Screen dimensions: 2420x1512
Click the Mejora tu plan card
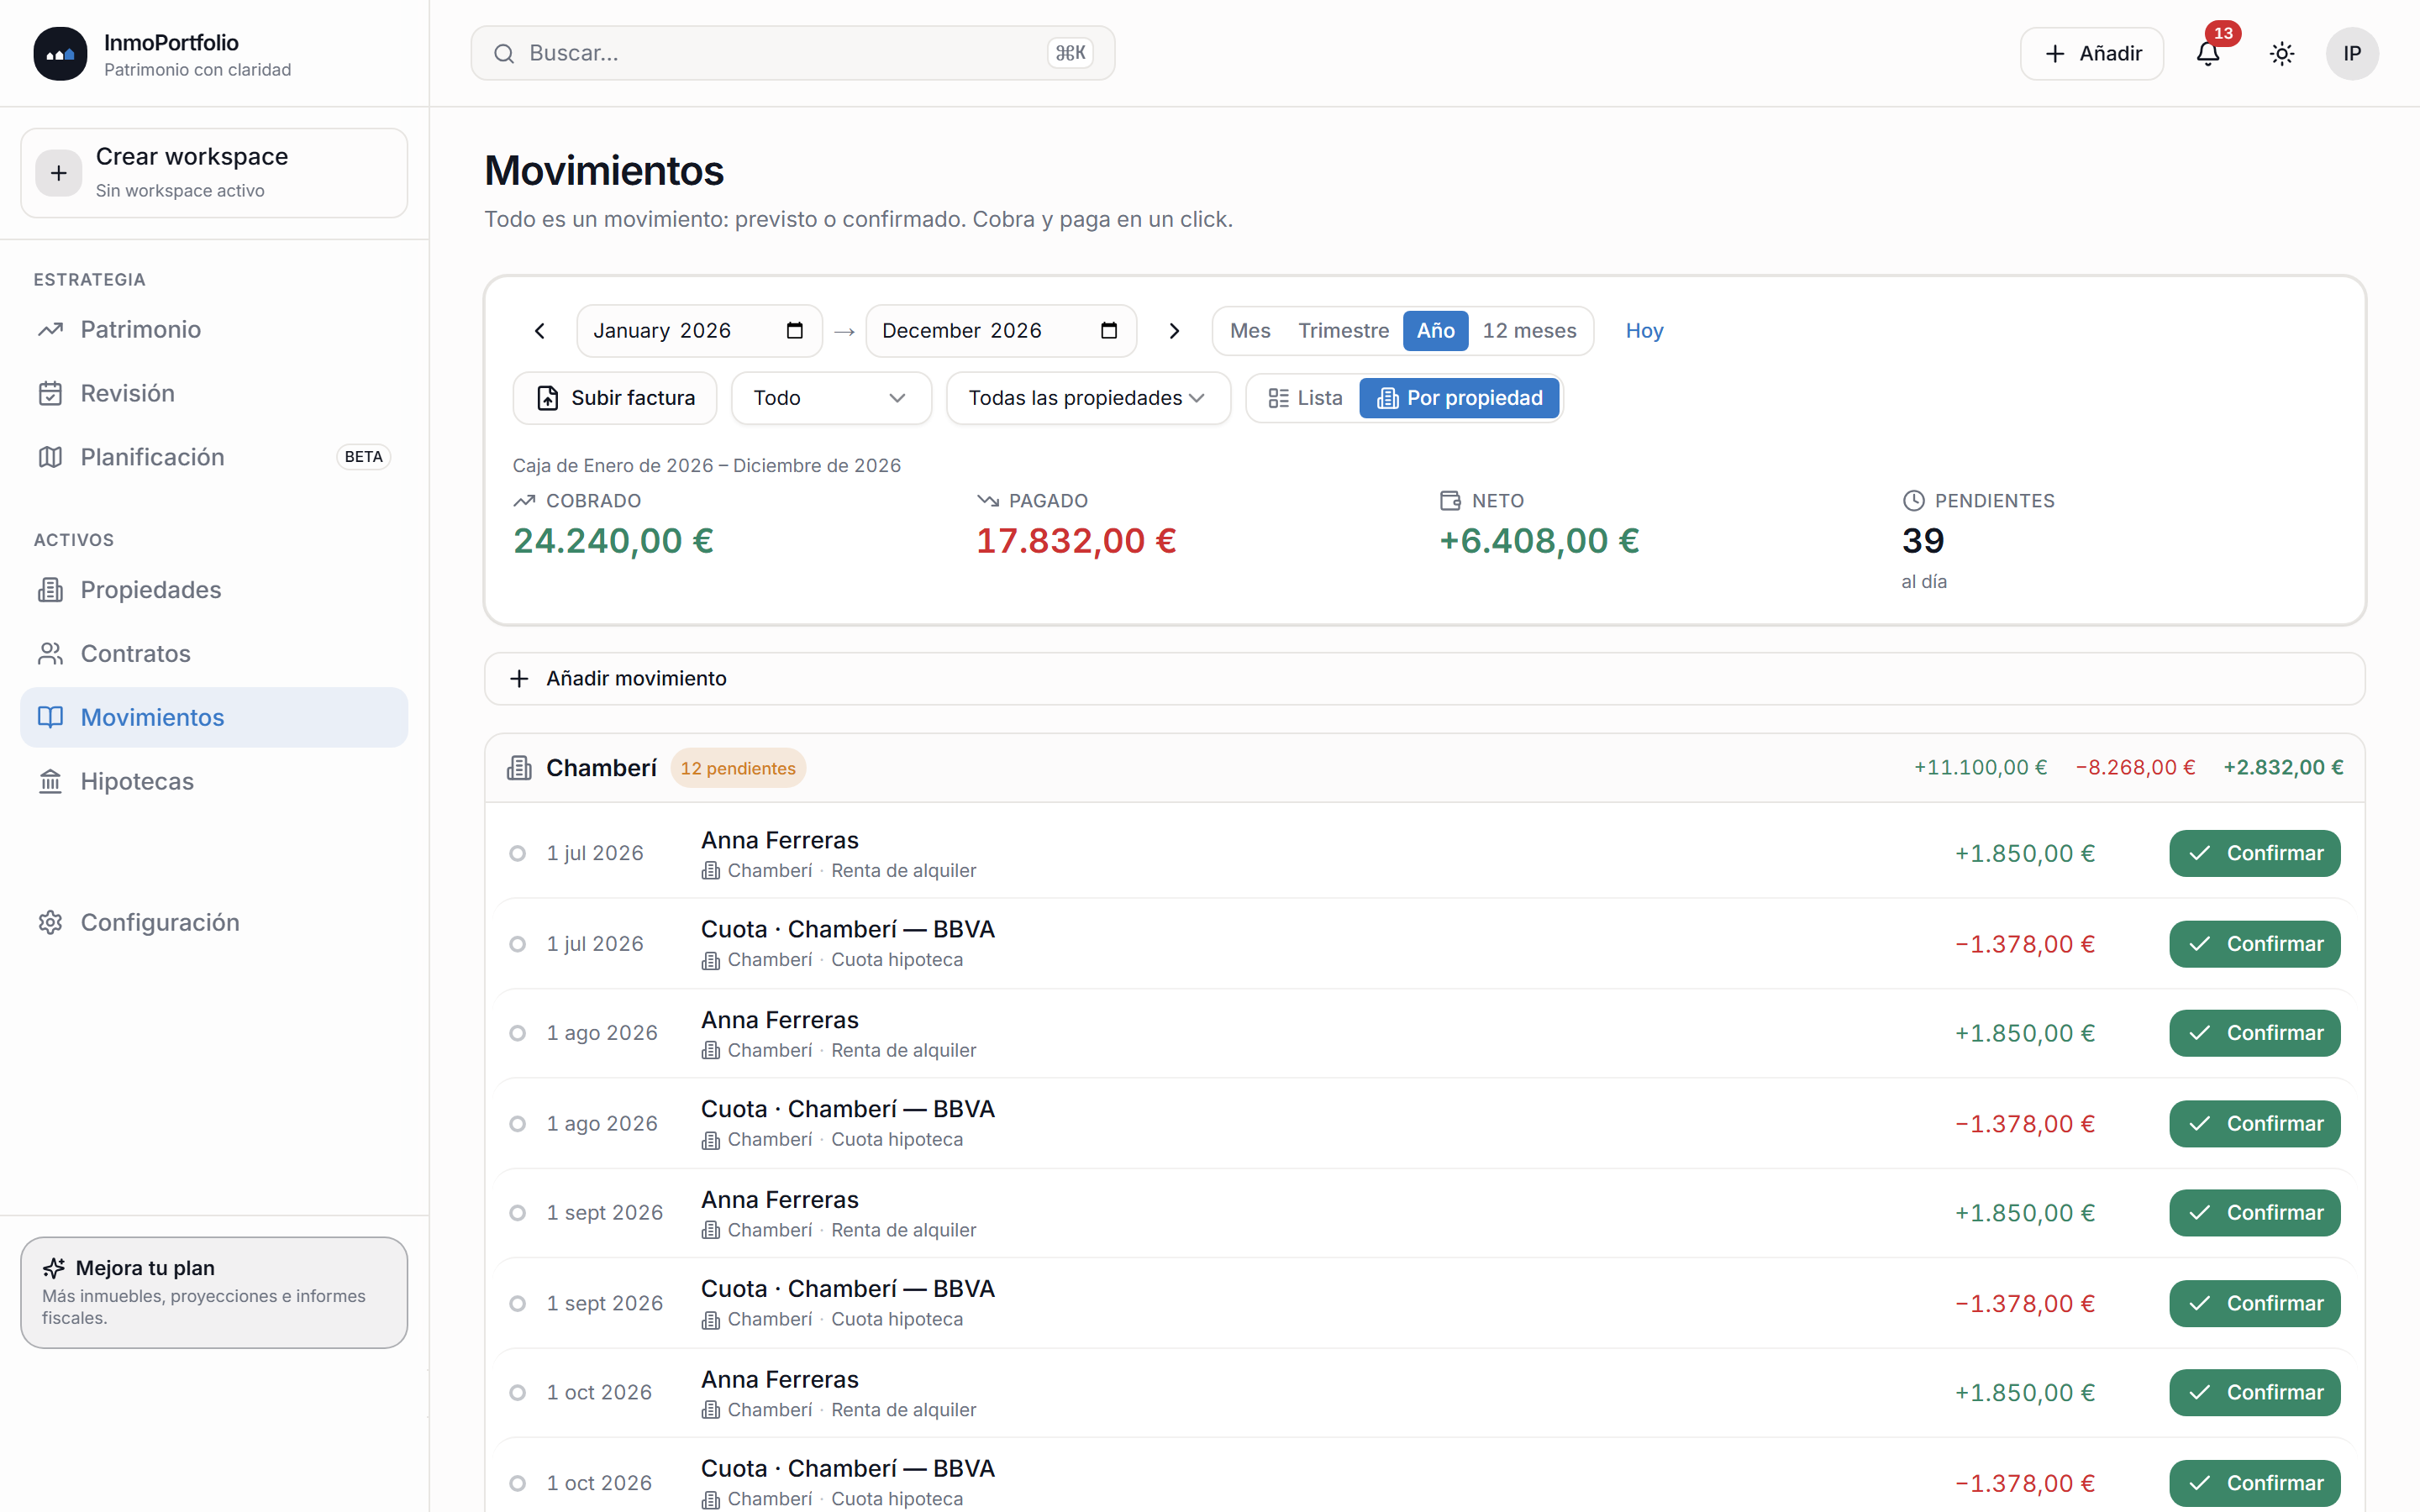214,1293
